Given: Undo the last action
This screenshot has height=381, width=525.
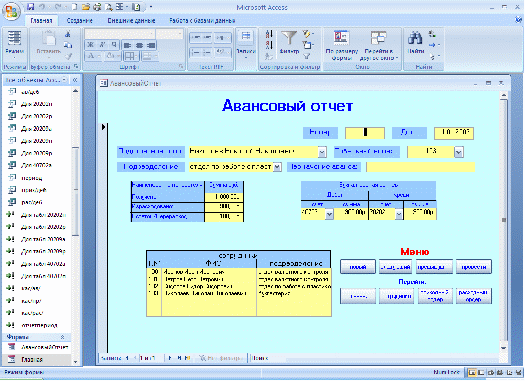Looking at the screenshot, I should tap(42, 7).
